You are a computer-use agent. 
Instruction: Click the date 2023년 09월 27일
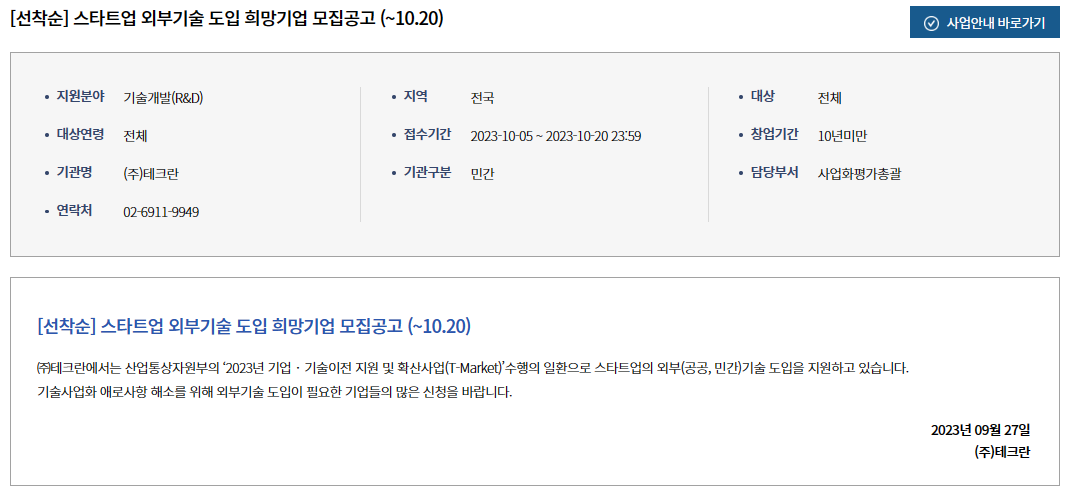pos(981,431)
